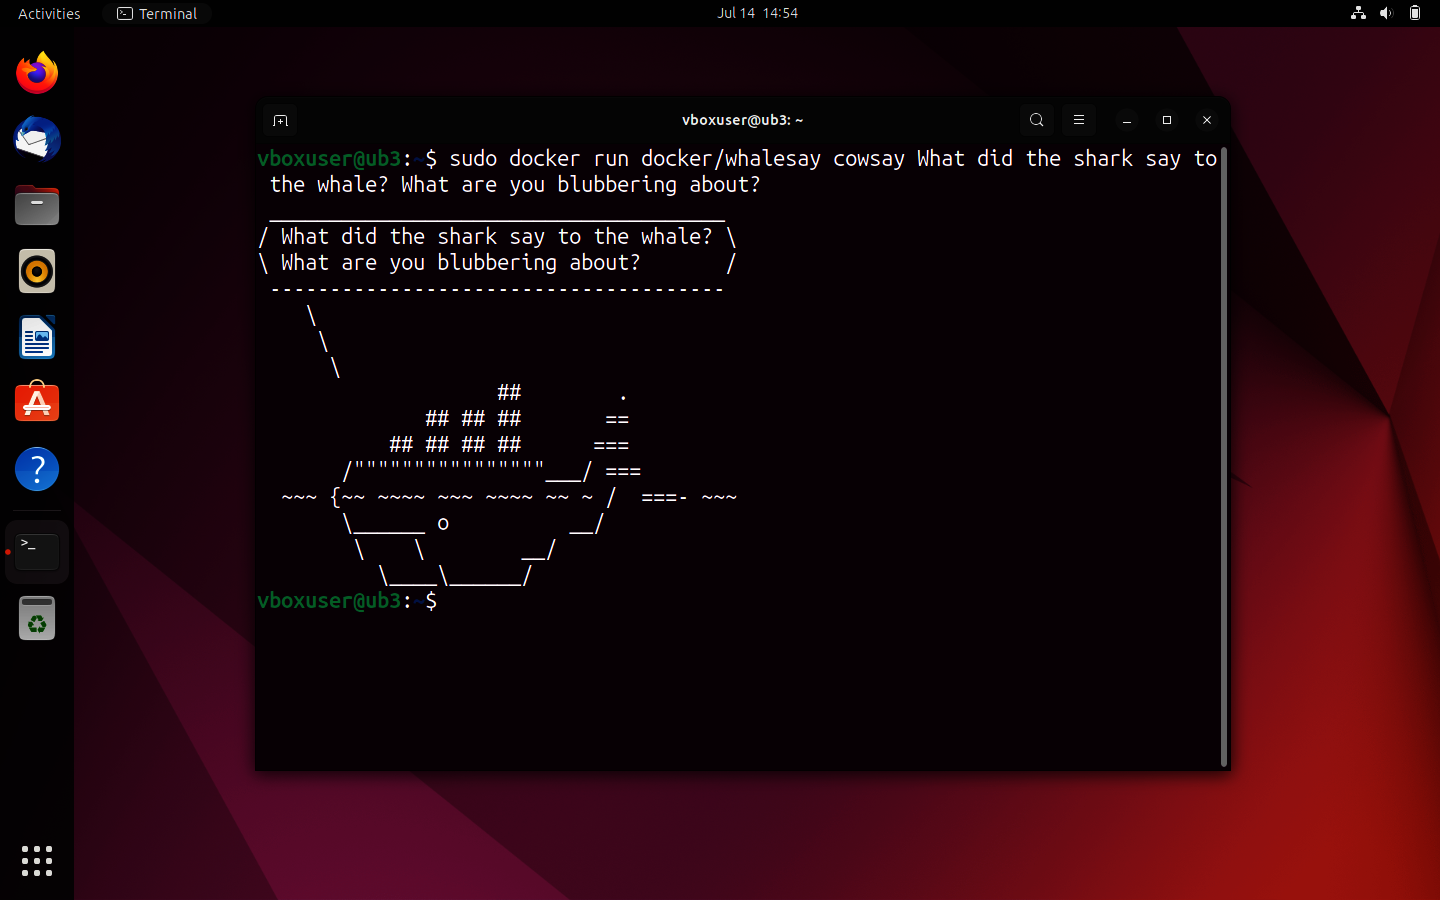Open the Activities overview

coord(49,13)
